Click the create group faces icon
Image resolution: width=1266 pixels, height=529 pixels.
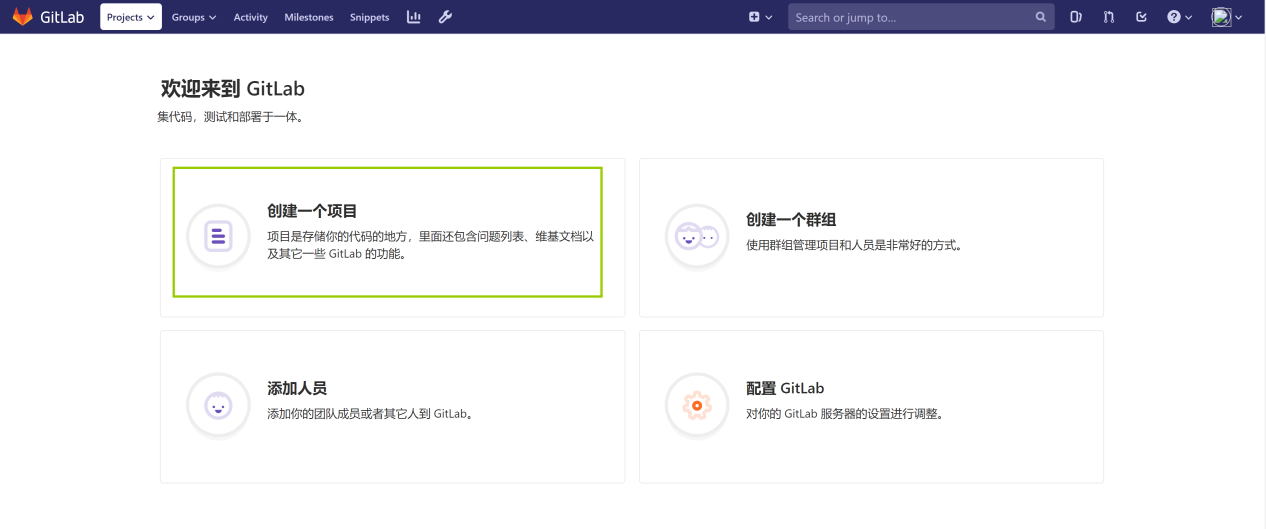pyautogui.click(x=697, y=236)
